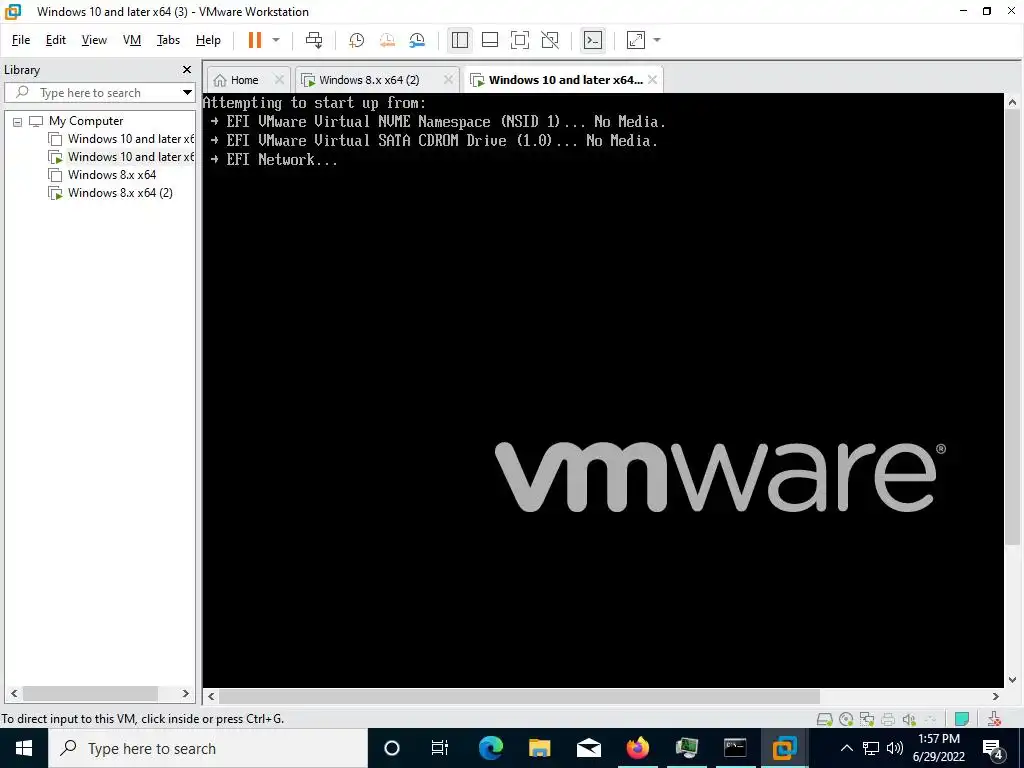This screenshot has height=768, width=1024.
Task: Click the orange Suspend (pause) VM button
Action: pyautogui.click(x=255, y=40)
